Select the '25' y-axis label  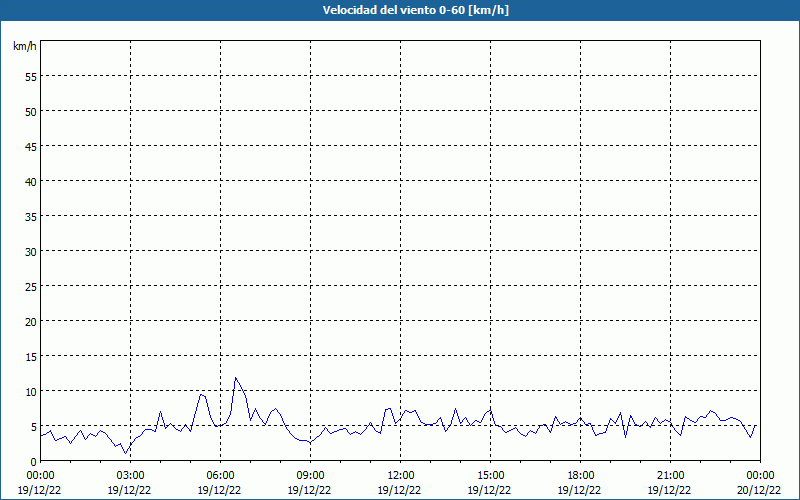tap(31, 287)
